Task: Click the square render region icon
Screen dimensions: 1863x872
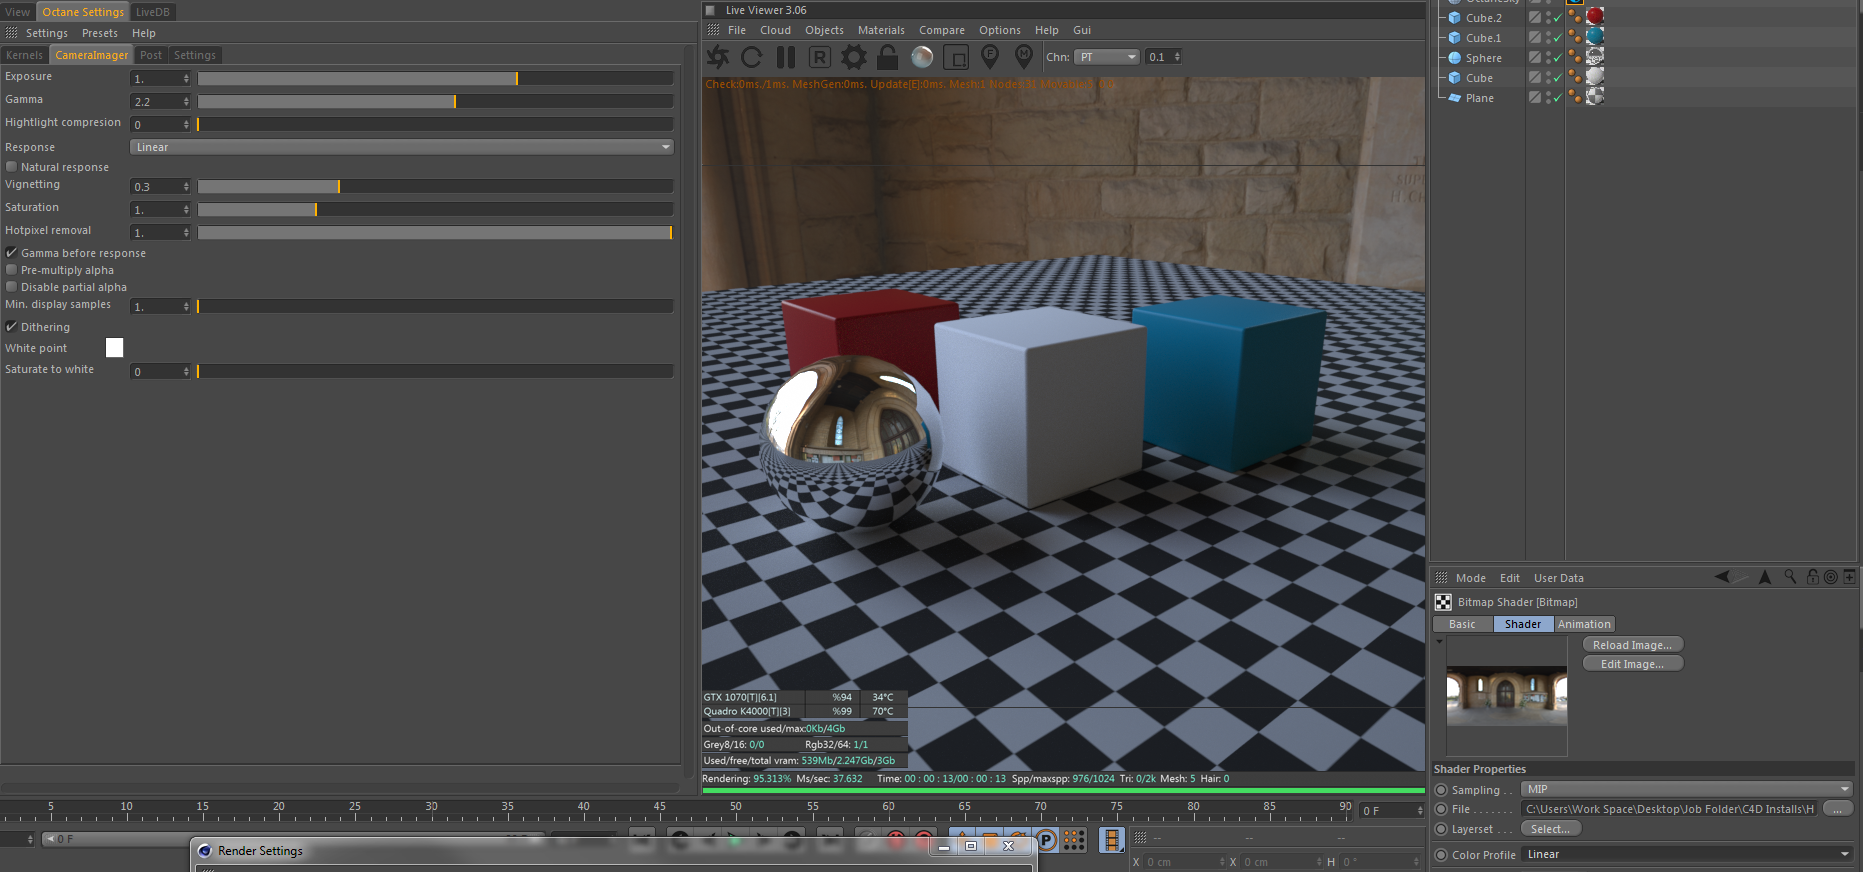Action: click(956, 57)
